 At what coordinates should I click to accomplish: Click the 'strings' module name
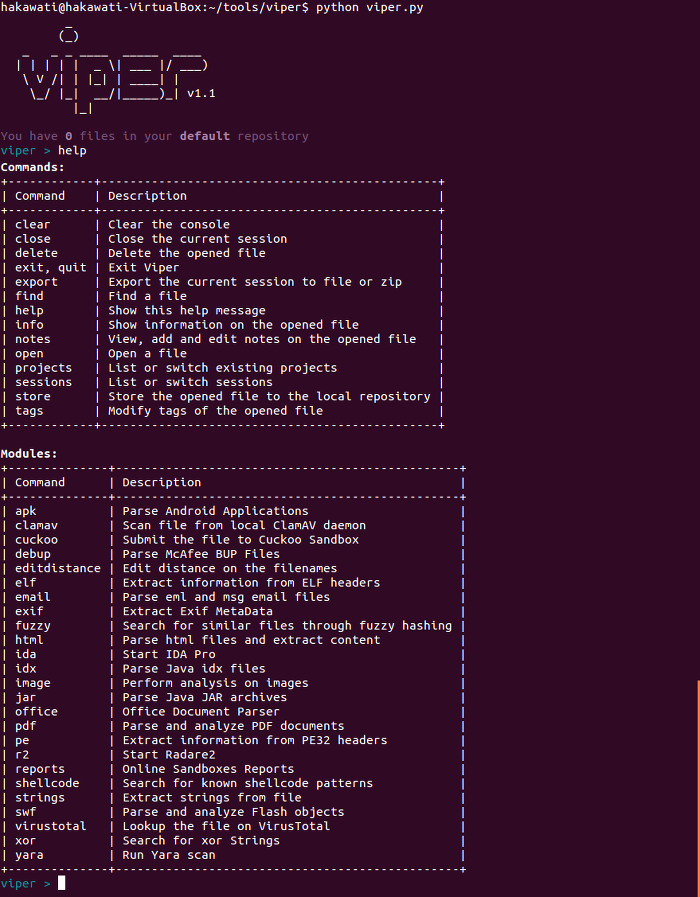pyautogui.click(x=40, y=797)
